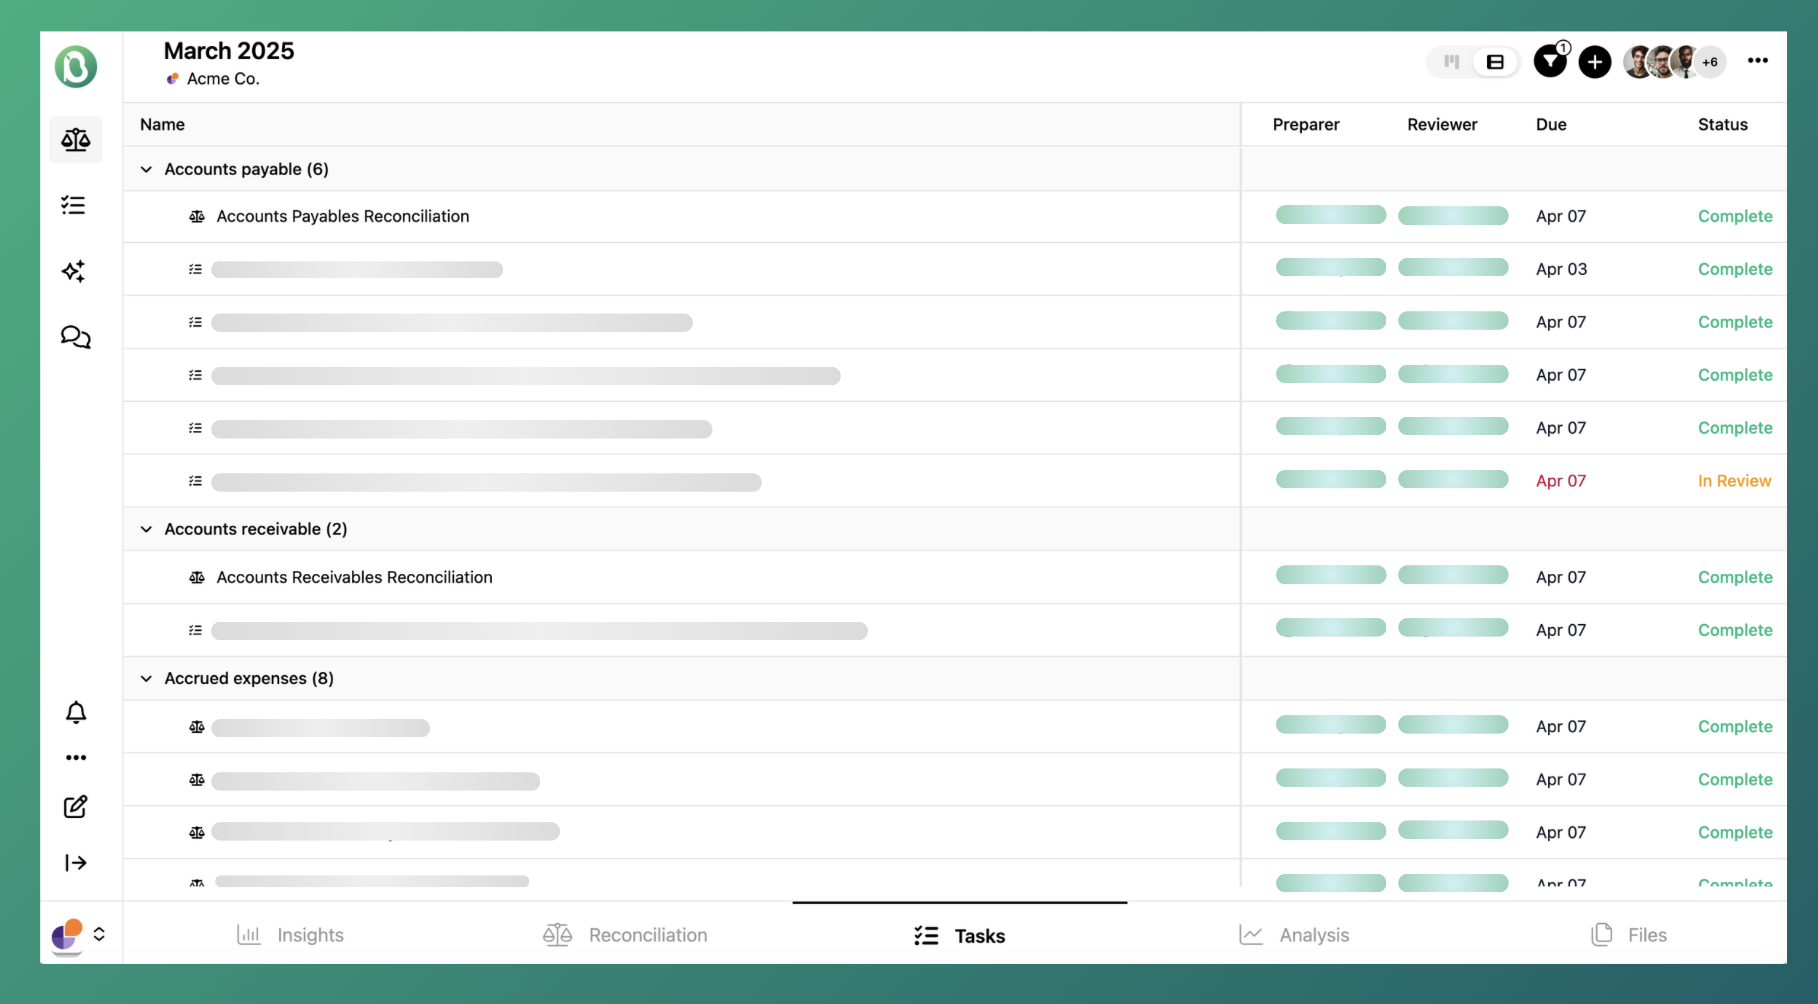Sort by the Status column header
The image size is (1818, 1004).
[1722, 125]
